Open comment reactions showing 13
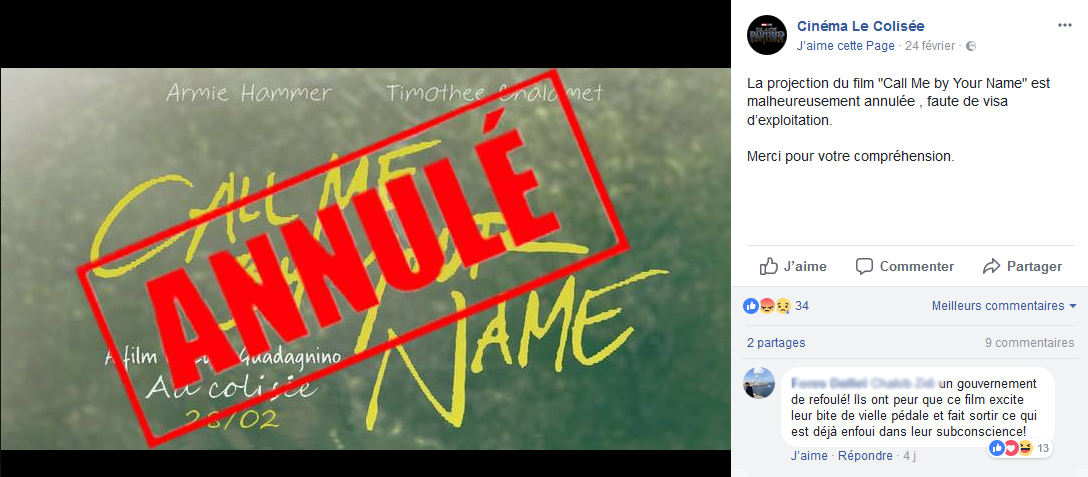 (1020, 449)
